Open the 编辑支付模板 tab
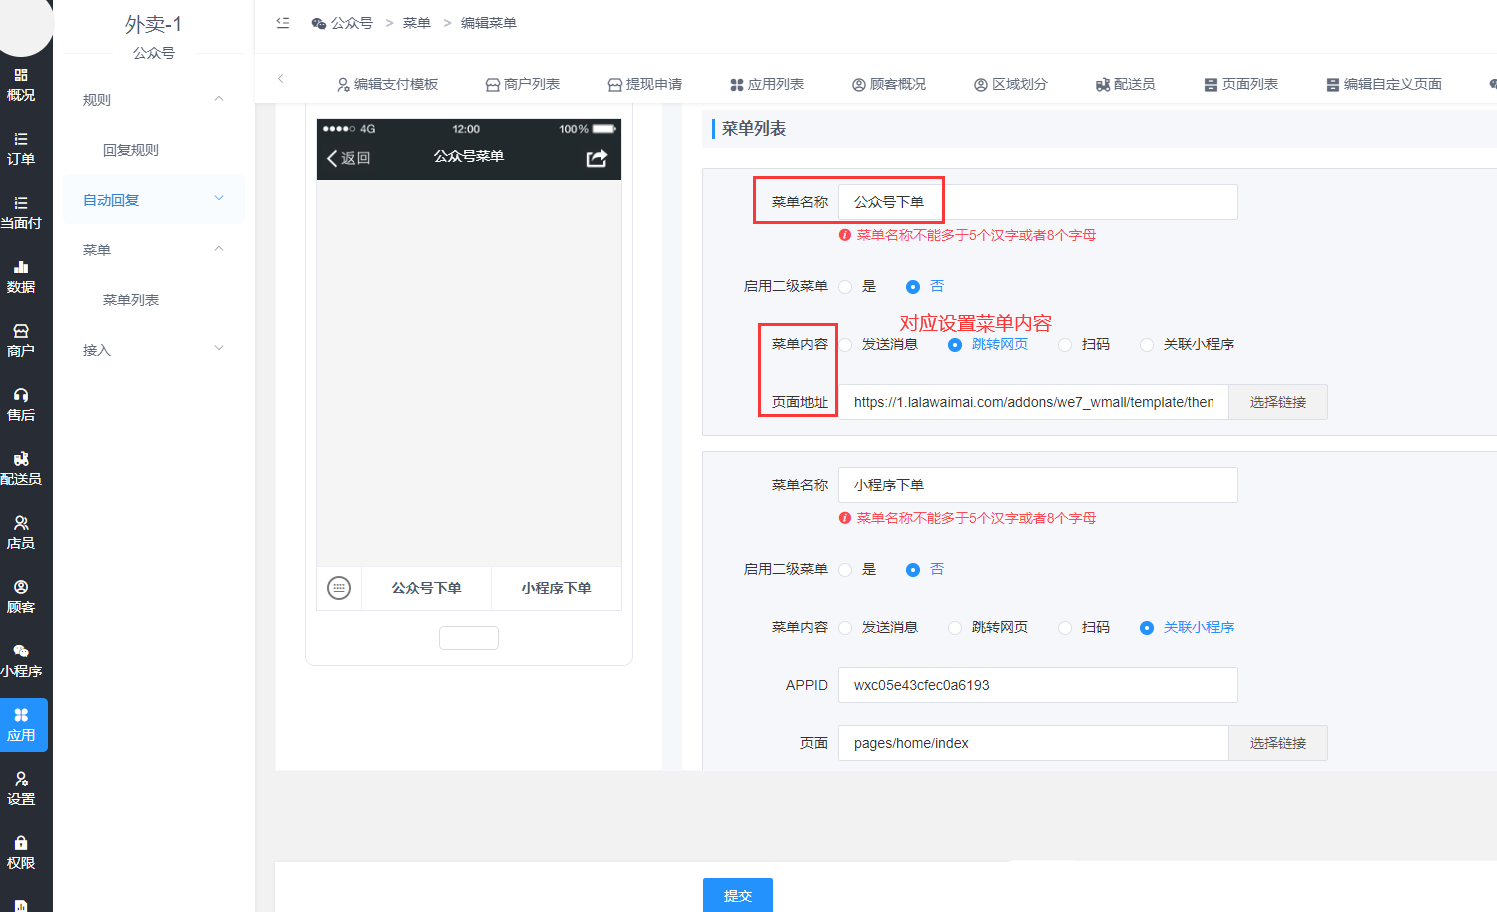Viewport: 1497px width, 912px height. (387, 84)
